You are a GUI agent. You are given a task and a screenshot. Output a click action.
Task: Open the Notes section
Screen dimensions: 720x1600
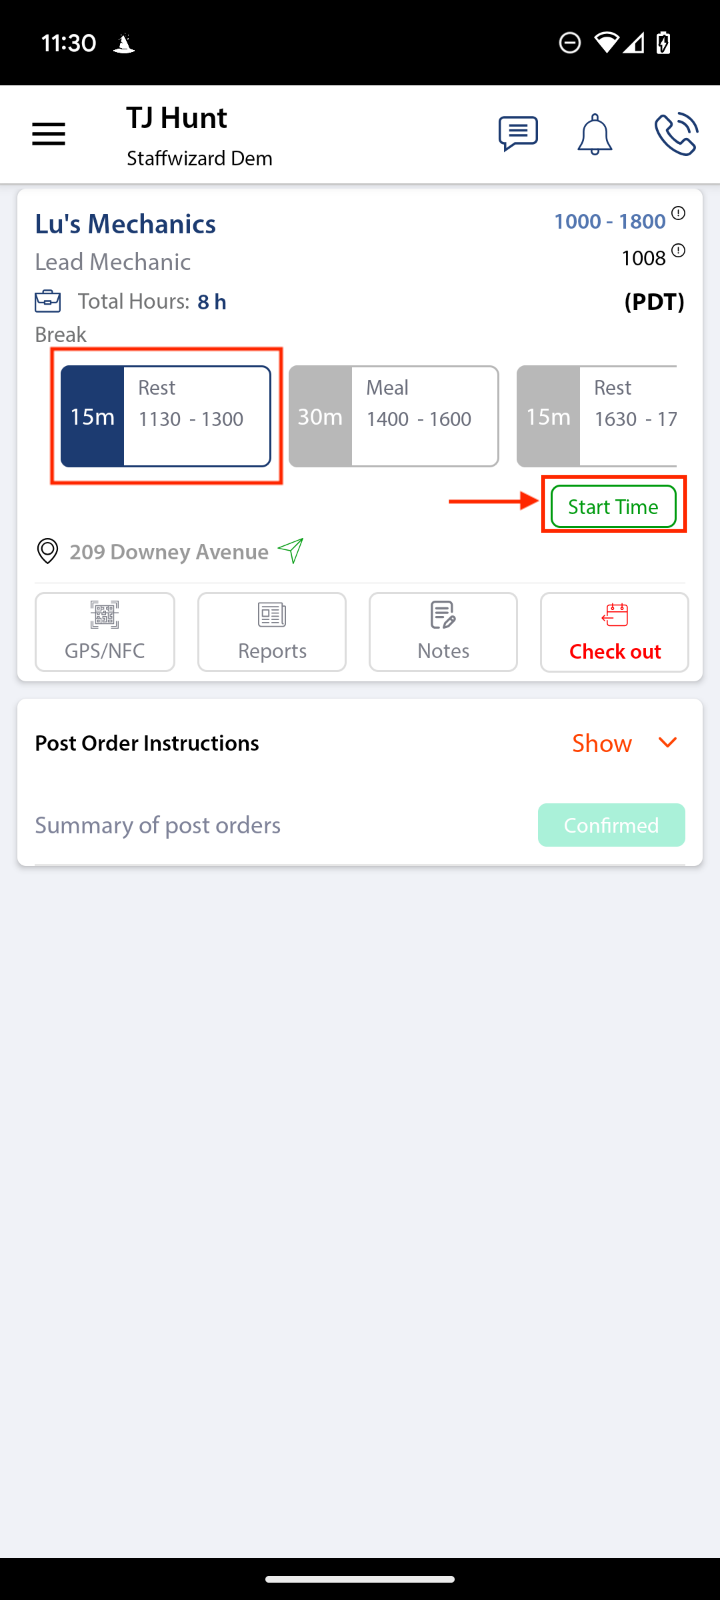click(x=443, y=632)
